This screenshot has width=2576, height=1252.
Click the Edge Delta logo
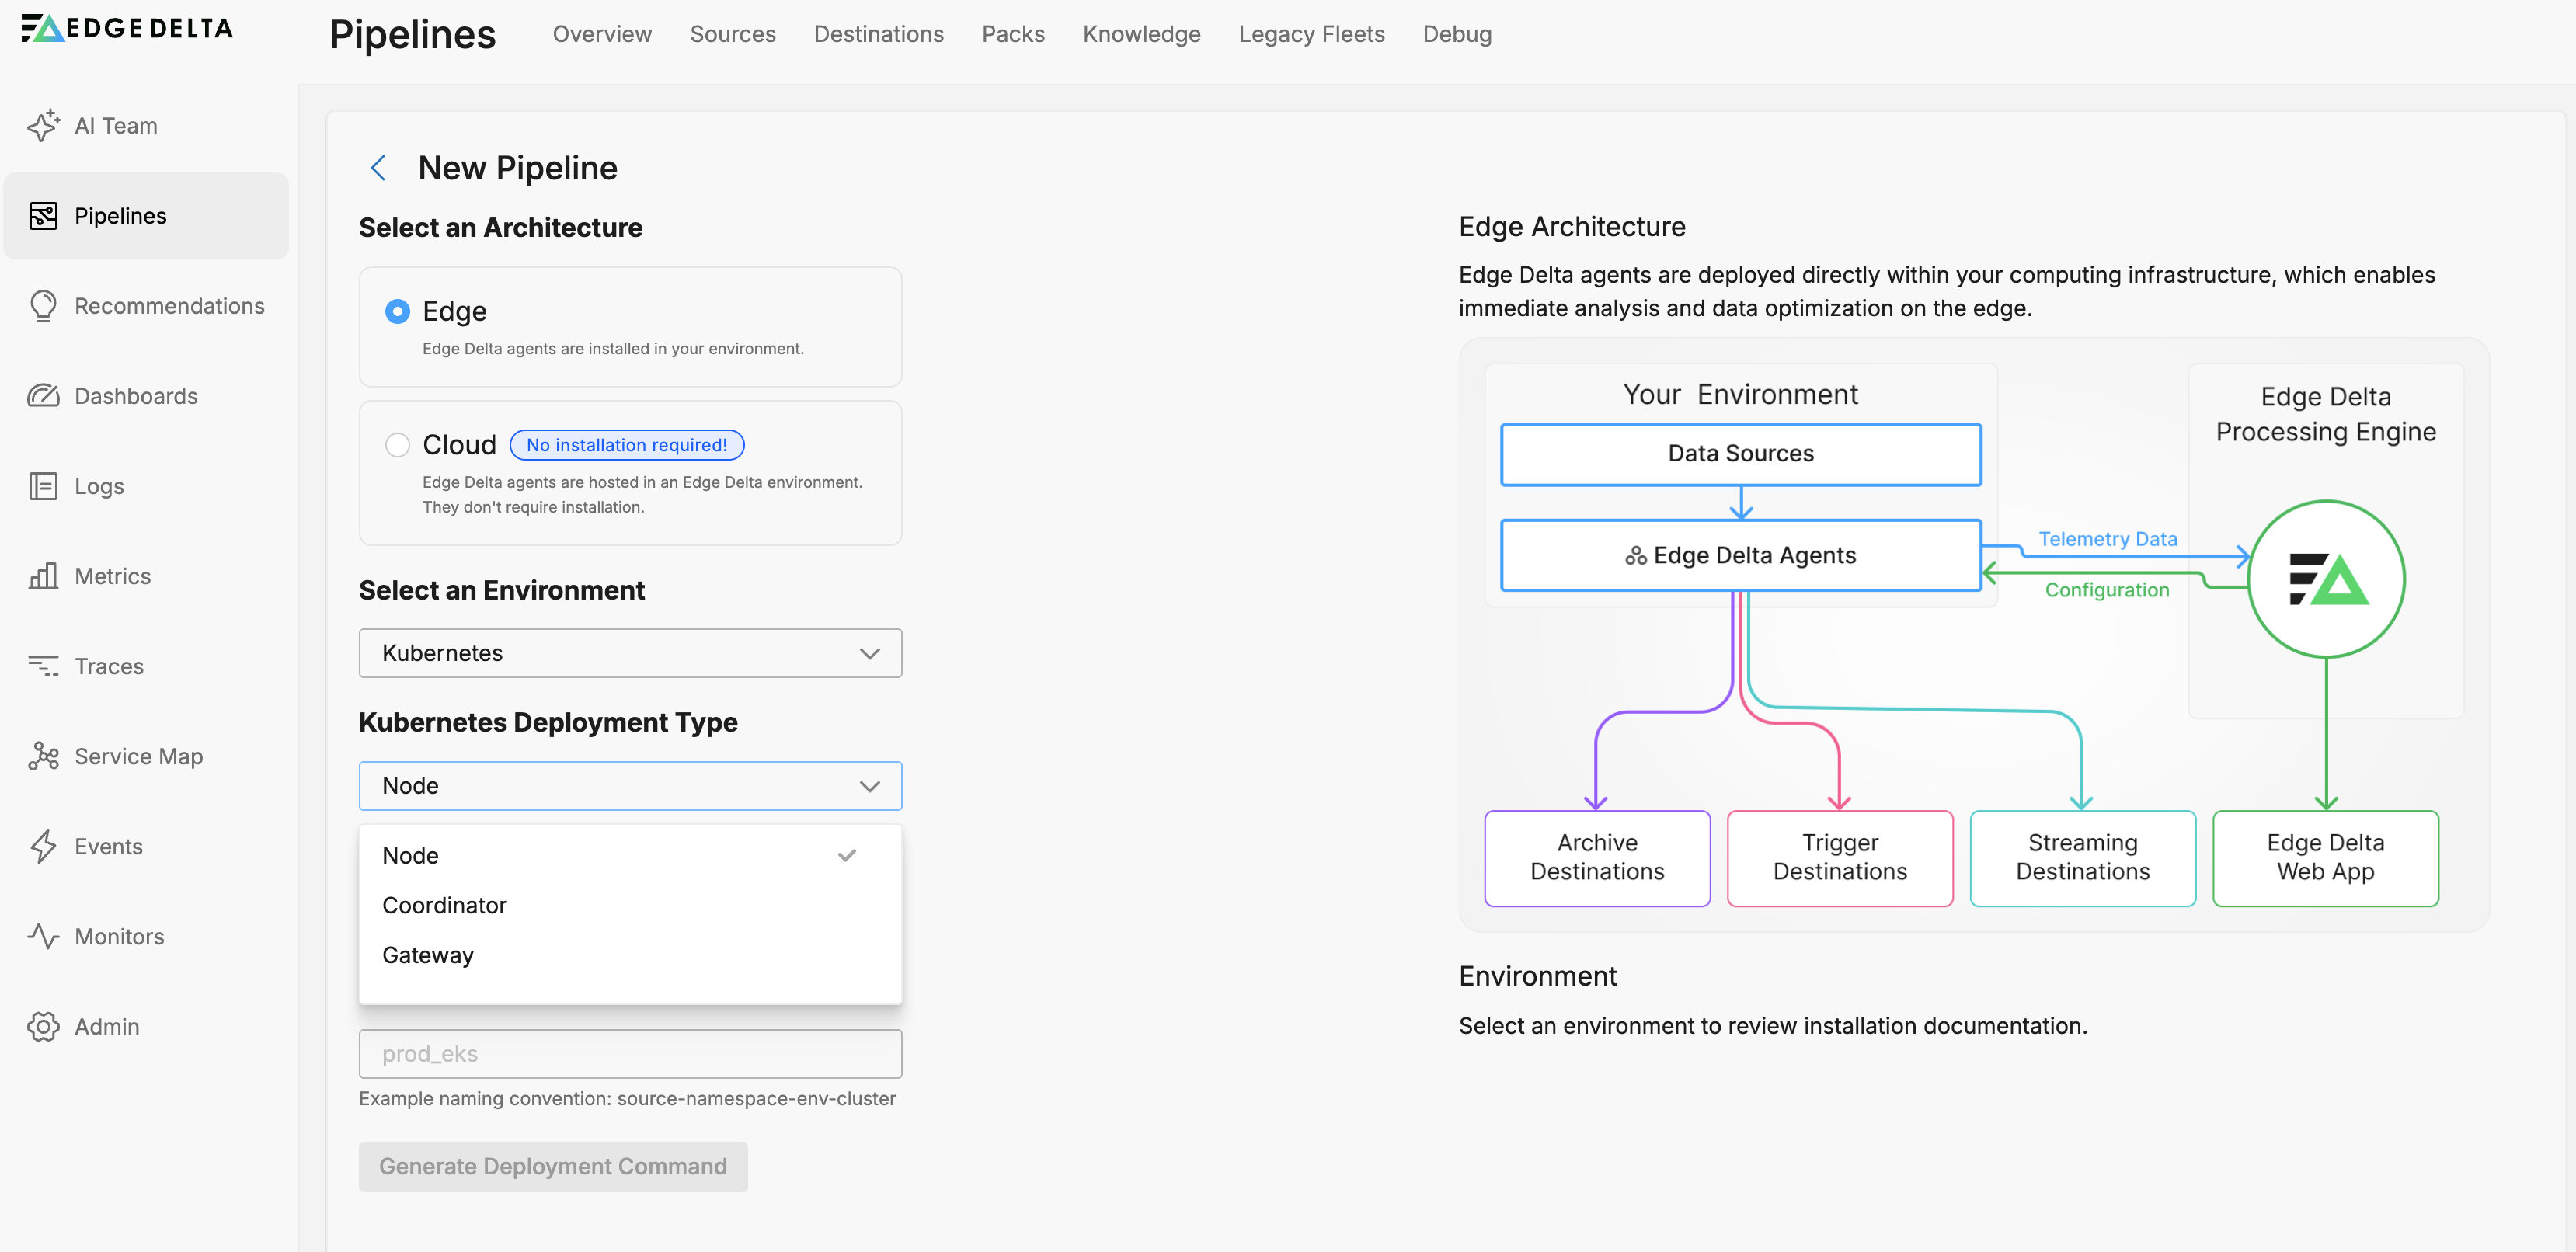coord(127,28)
